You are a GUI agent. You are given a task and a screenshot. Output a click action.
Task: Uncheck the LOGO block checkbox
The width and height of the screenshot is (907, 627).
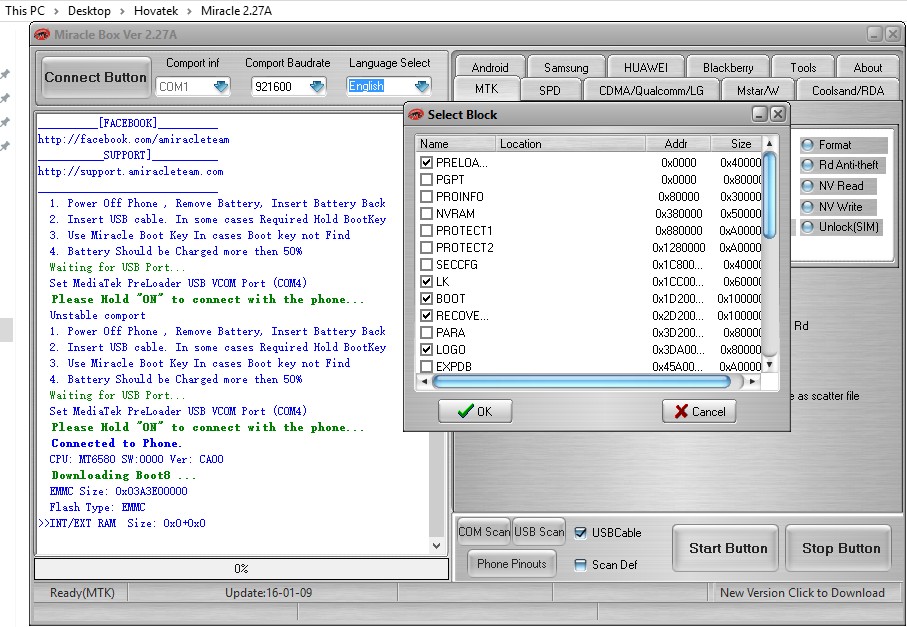tap(426, 349)
